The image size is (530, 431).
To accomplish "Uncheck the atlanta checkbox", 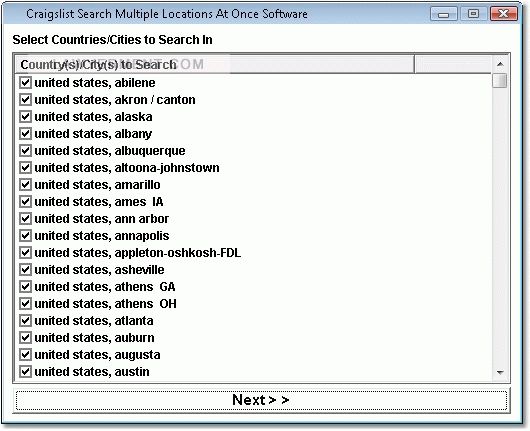I will coord(25,320).
